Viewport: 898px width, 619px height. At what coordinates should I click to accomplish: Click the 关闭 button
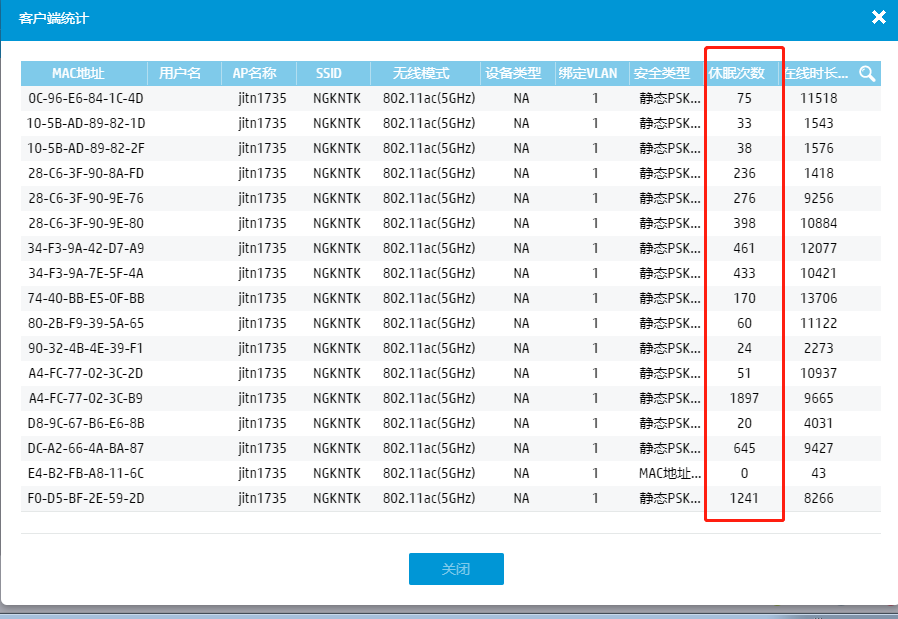456,569
